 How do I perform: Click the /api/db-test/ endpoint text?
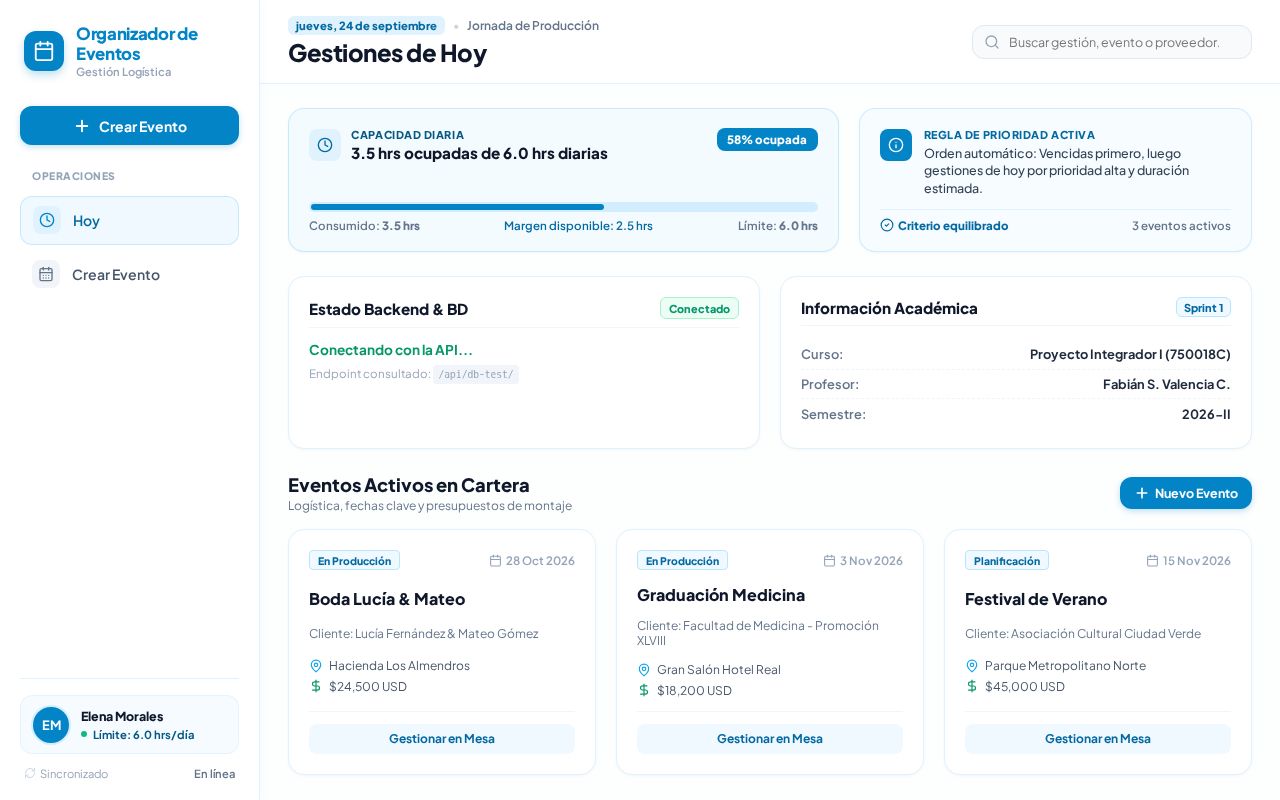476,374
